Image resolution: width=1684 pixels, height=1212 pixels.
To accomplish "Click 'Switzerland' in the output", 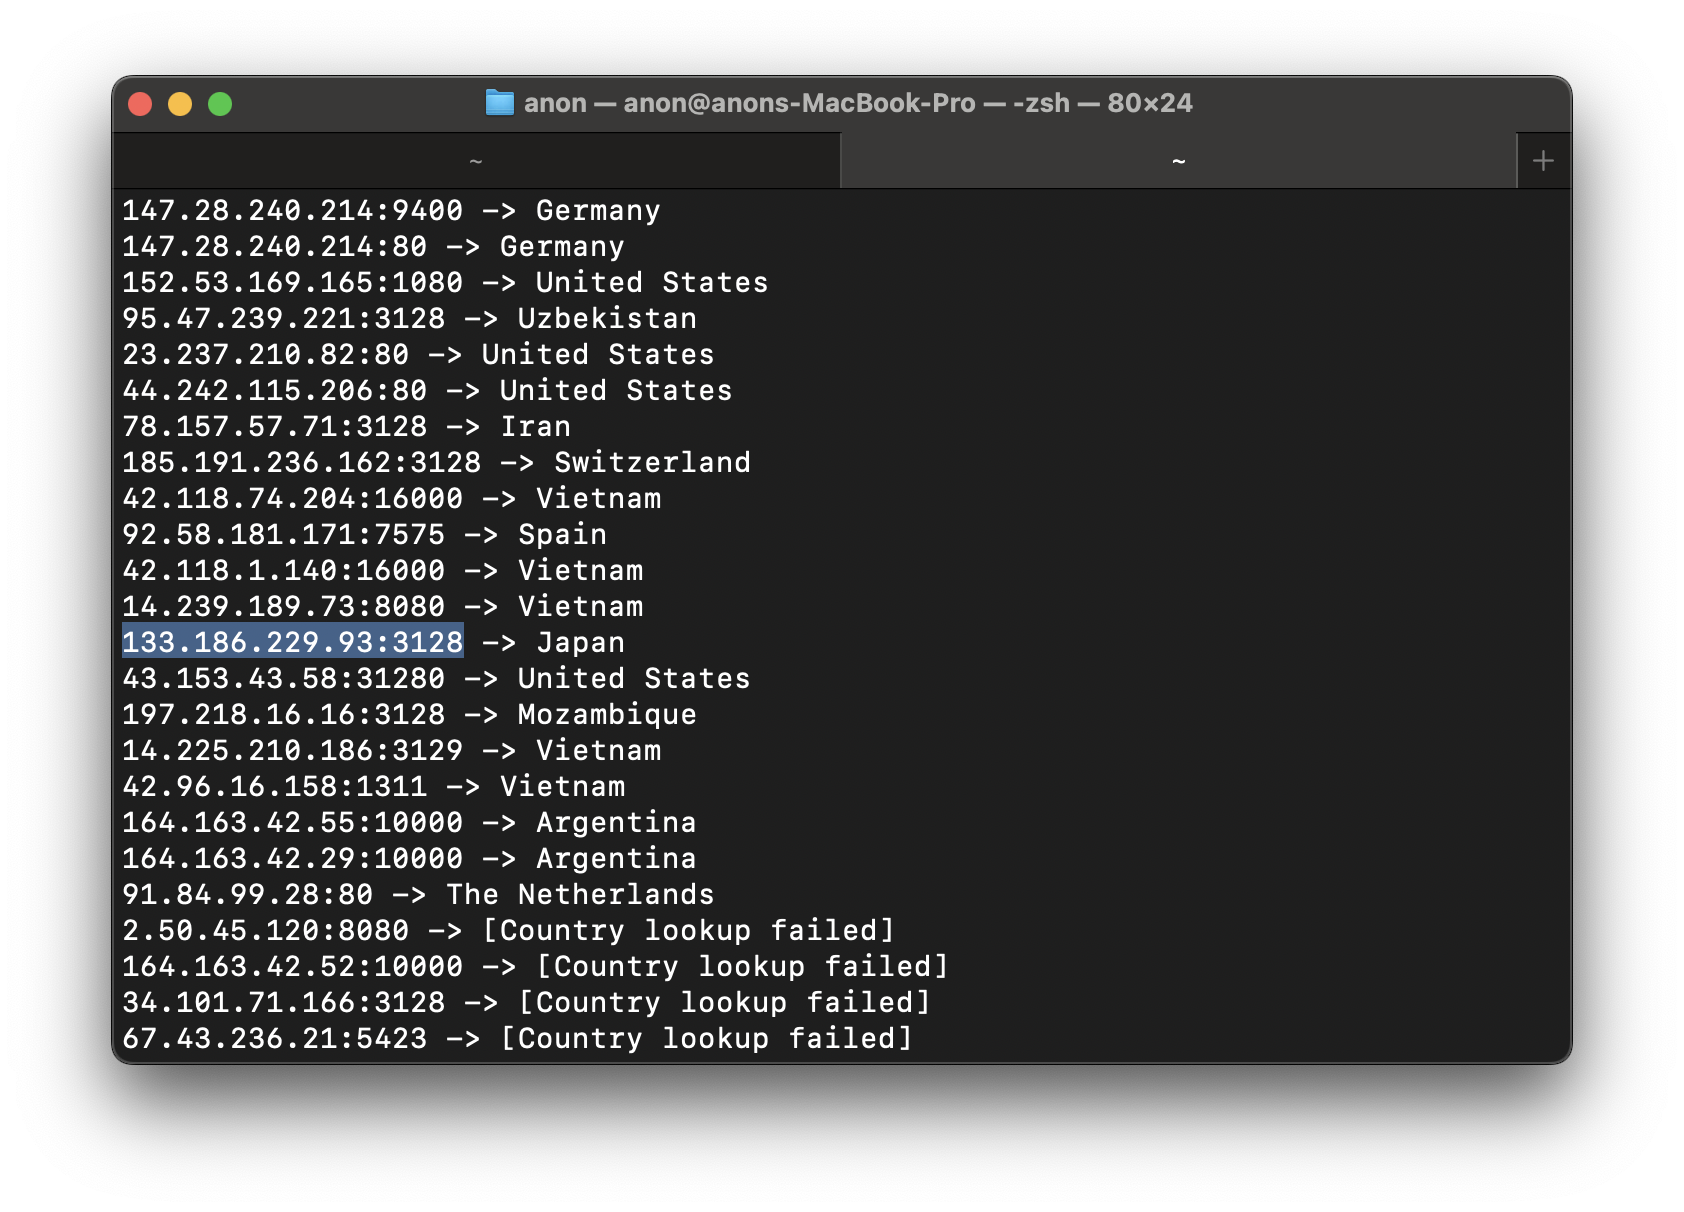I will pyautogui.click(x=652, y=462).
